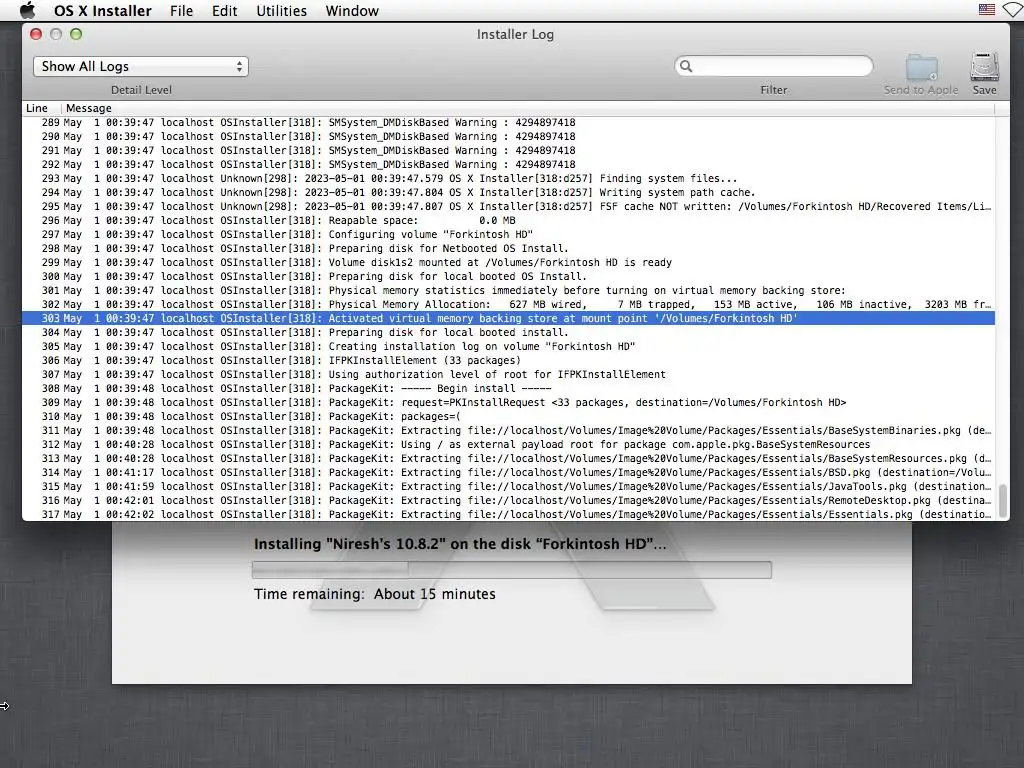The width and height of the screenshot is (1024, 768).
Task: Select log line 291 SMSystem_DMDiskBased Warning
Action: pos(508,150)
